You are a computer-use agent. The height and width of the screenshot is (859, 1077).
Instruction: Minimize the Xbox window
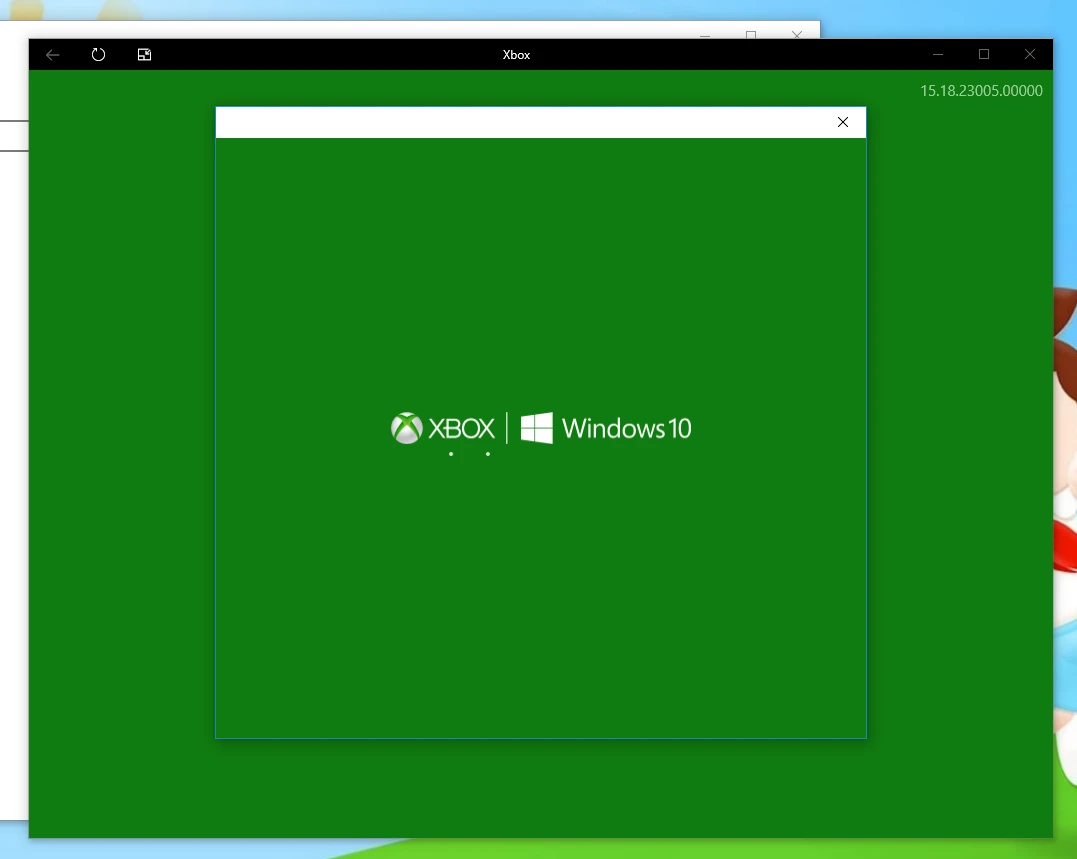[x=938, y=55]
